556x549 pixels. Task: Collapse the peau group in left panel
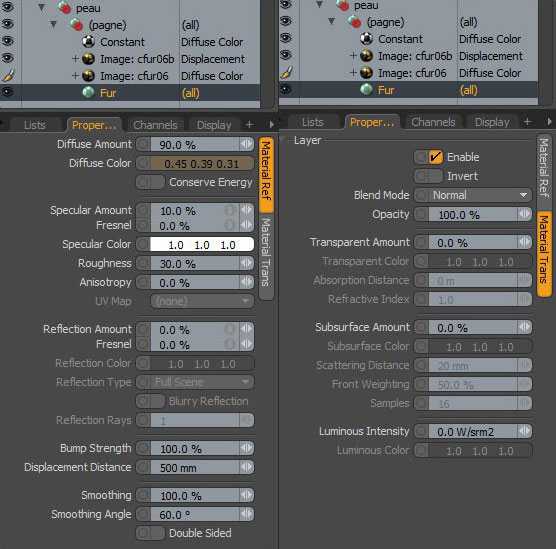tap(41, 7)
